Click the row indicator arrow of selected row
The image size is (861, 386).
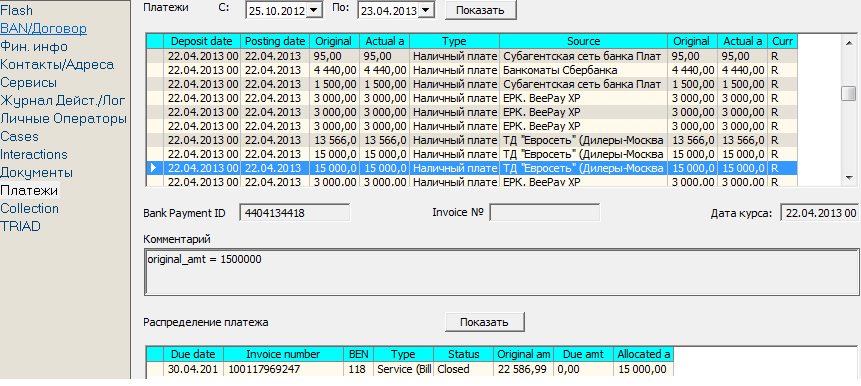pyautogui.click(x=155, y=167)
